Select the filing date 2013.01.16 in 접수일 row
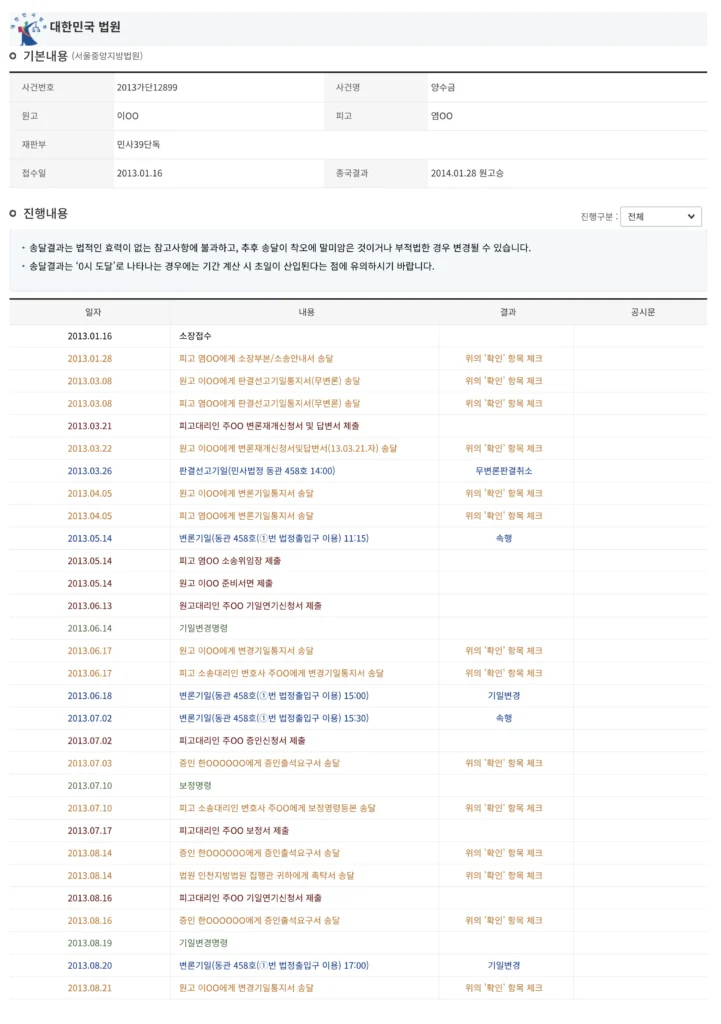The height and width of the screenshot is (1024, 721). tap(139, 173)
